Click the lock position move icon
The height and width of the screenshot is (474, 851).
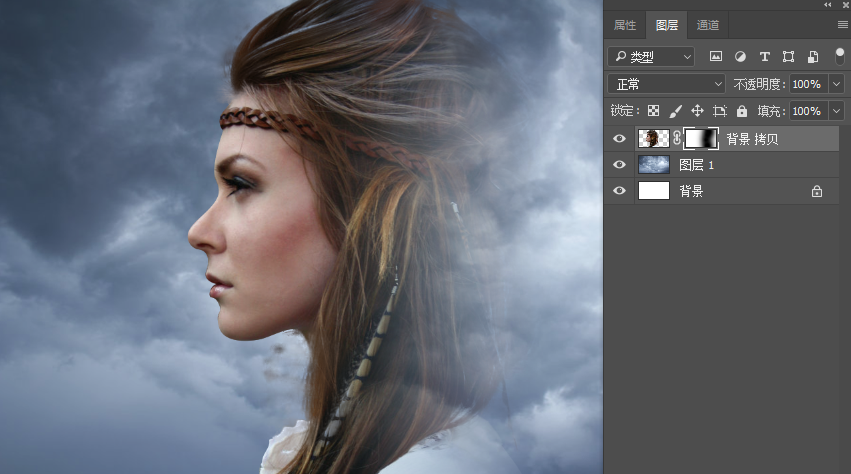point(697,111)
